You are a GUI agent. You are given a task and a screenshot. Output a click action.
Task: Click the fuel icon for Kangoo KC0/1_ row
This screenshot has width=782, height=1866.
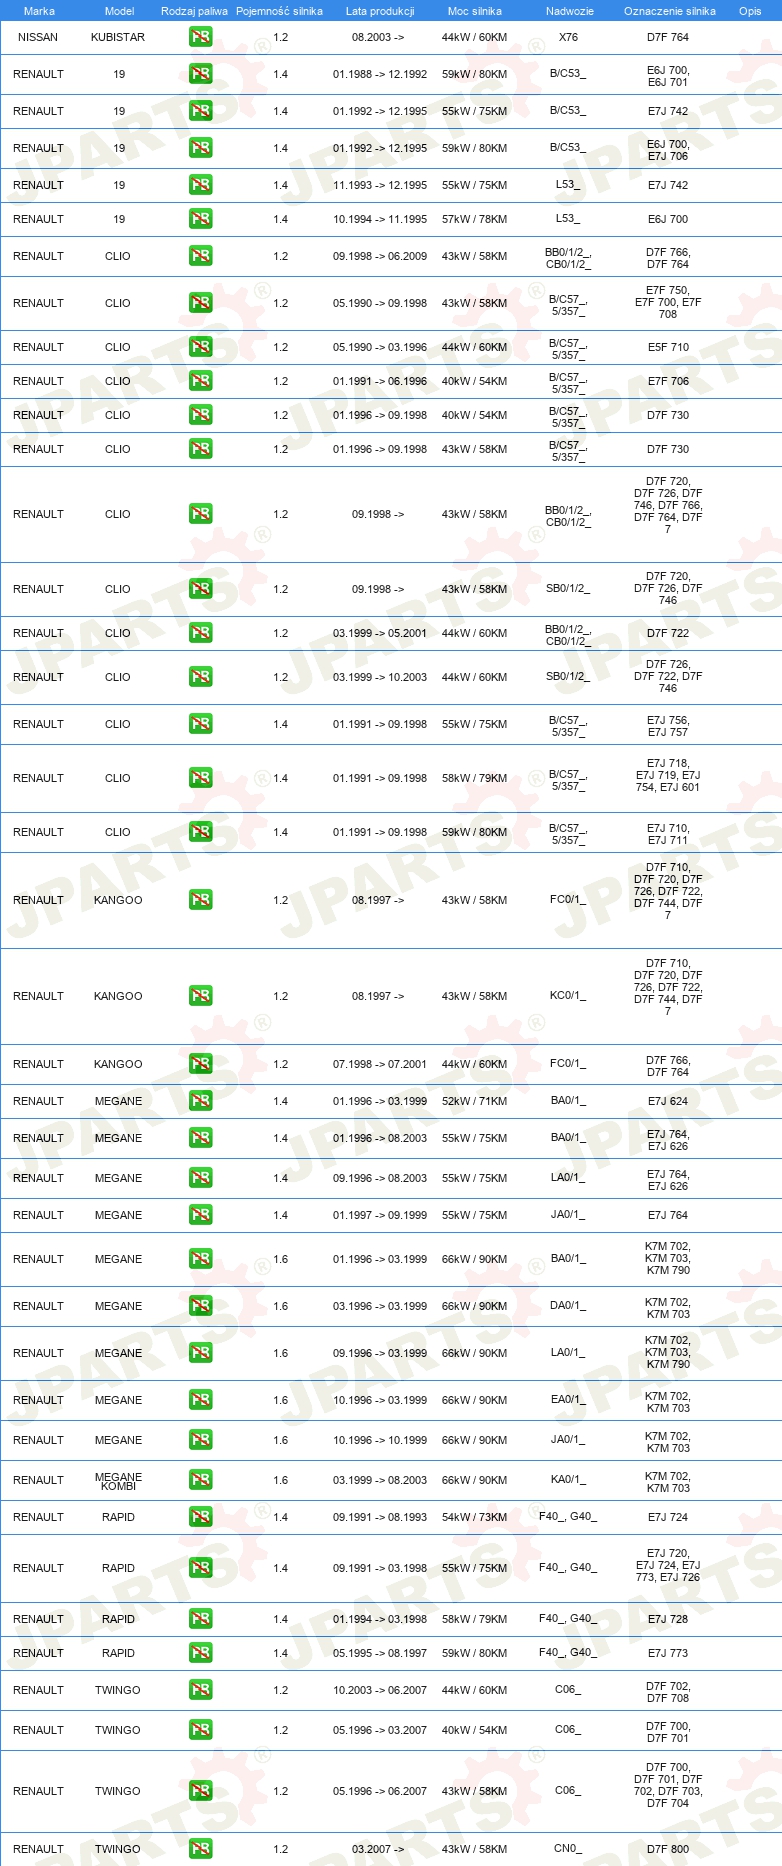200,996
